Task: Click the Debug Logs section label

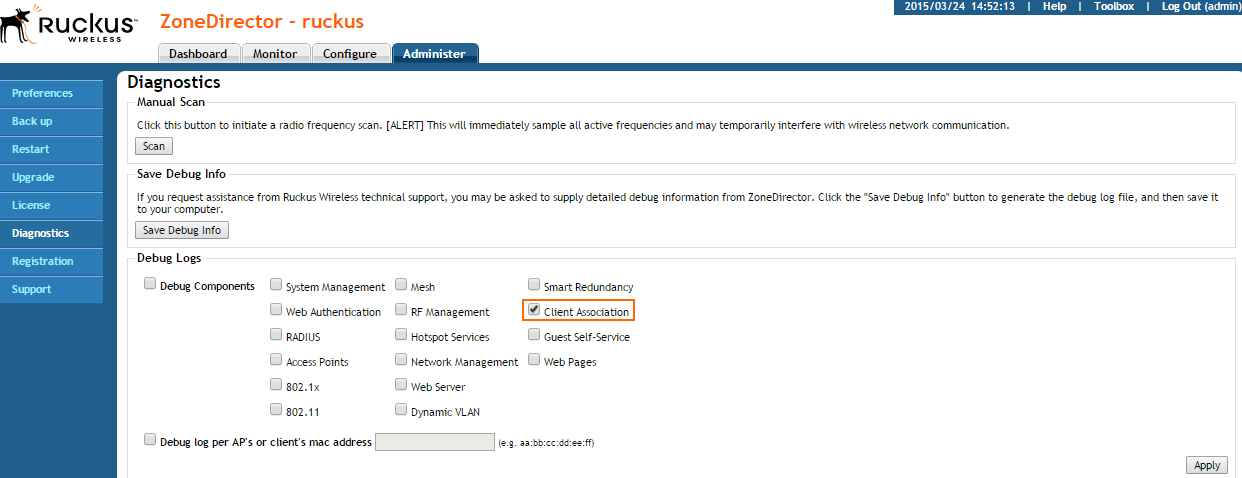Action: click(169, 258)
